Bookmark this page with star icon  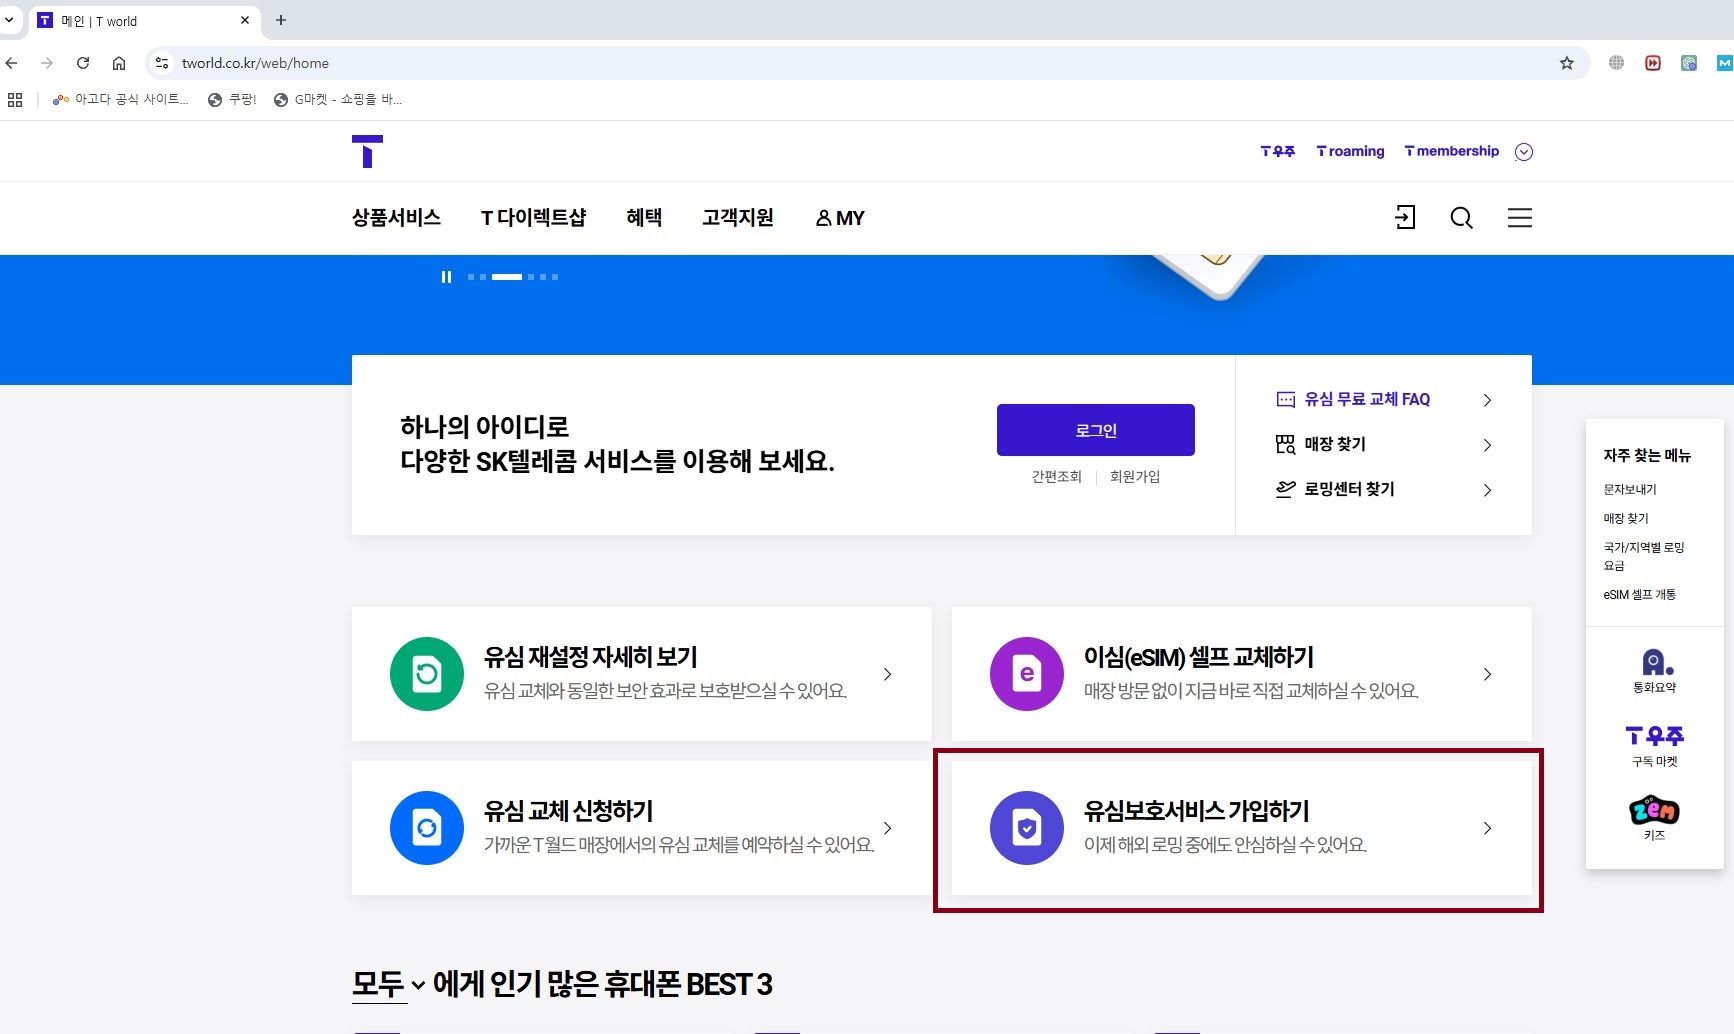pyautogui.click(x=1567, y=63)
